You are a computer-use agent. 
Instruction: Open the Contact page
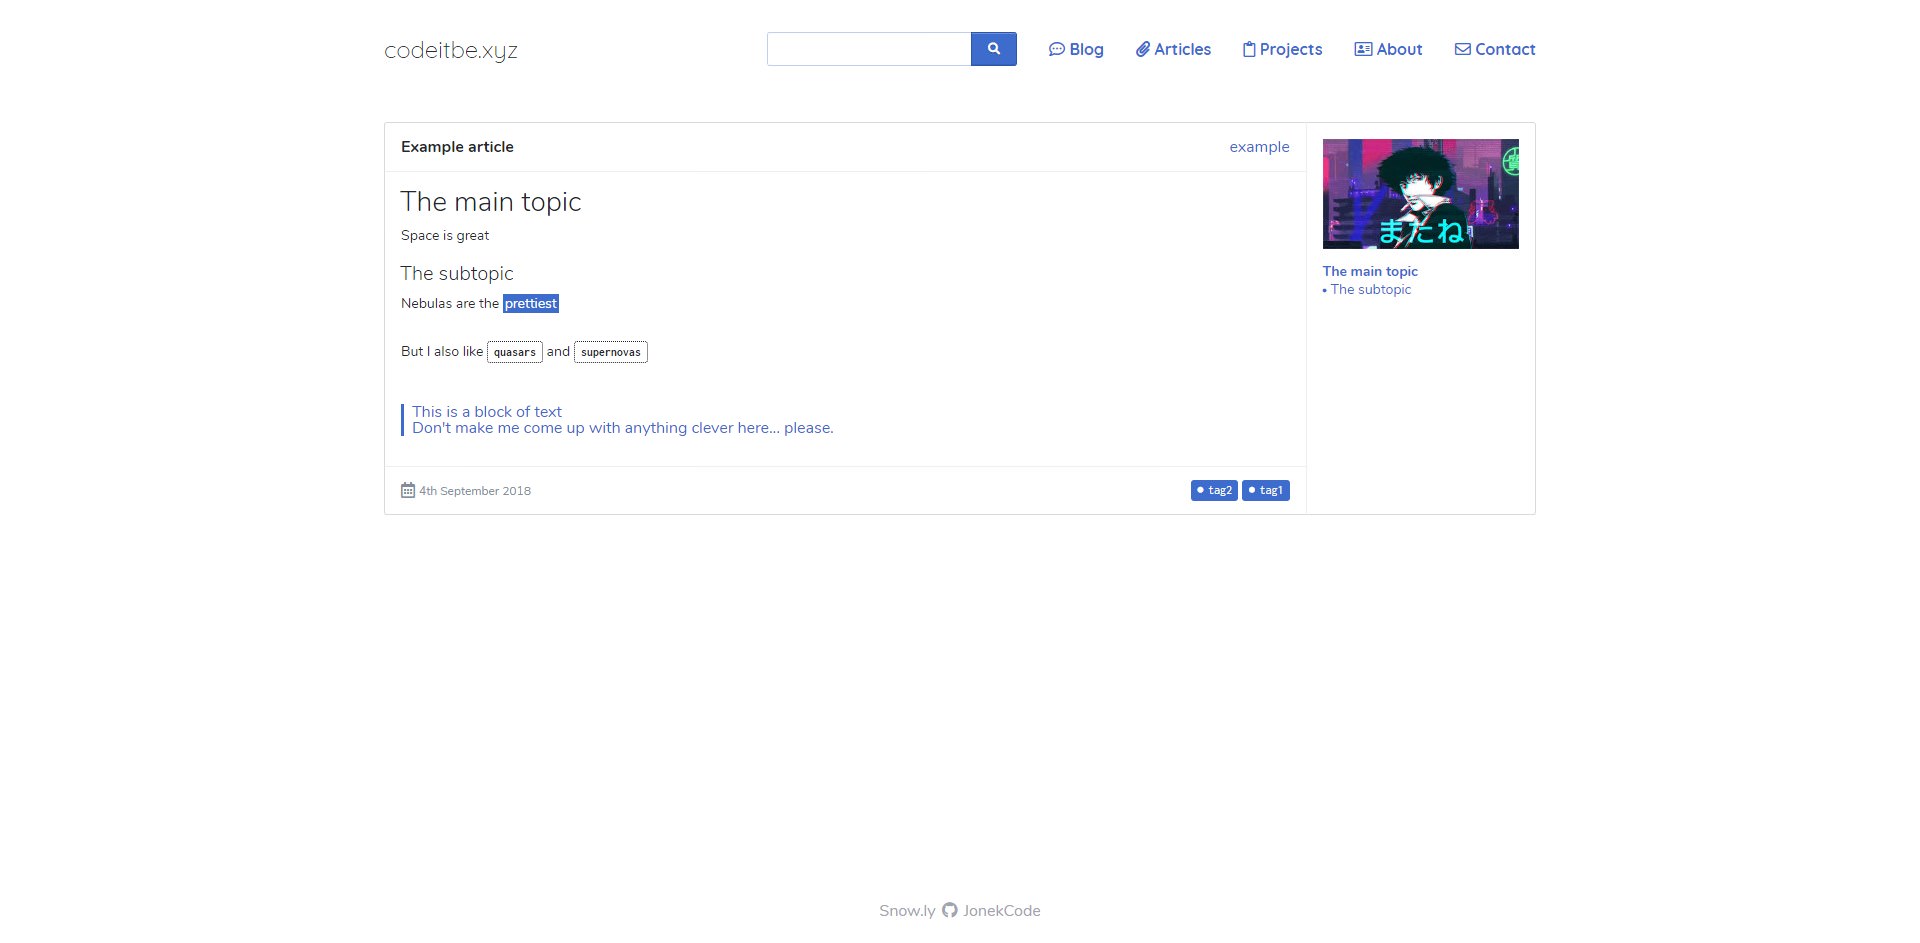point(1495,49)
